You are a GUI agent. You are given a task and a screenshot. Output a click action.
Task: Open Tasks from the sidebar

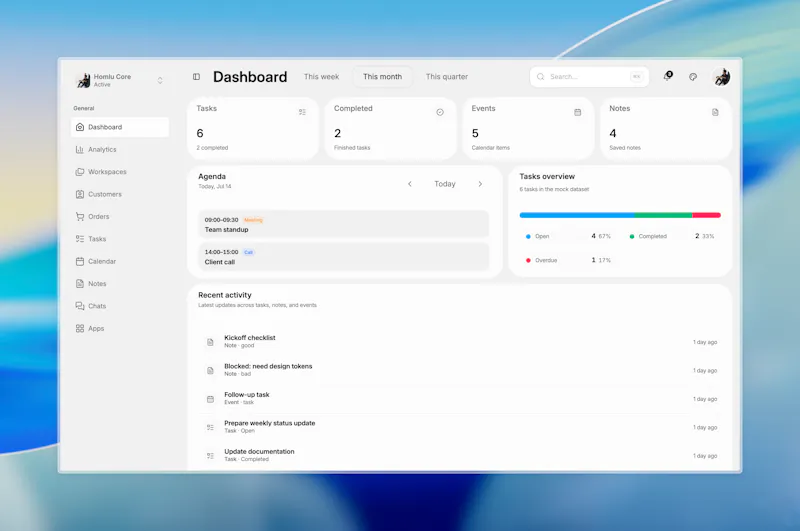click(x=120, y=239)
